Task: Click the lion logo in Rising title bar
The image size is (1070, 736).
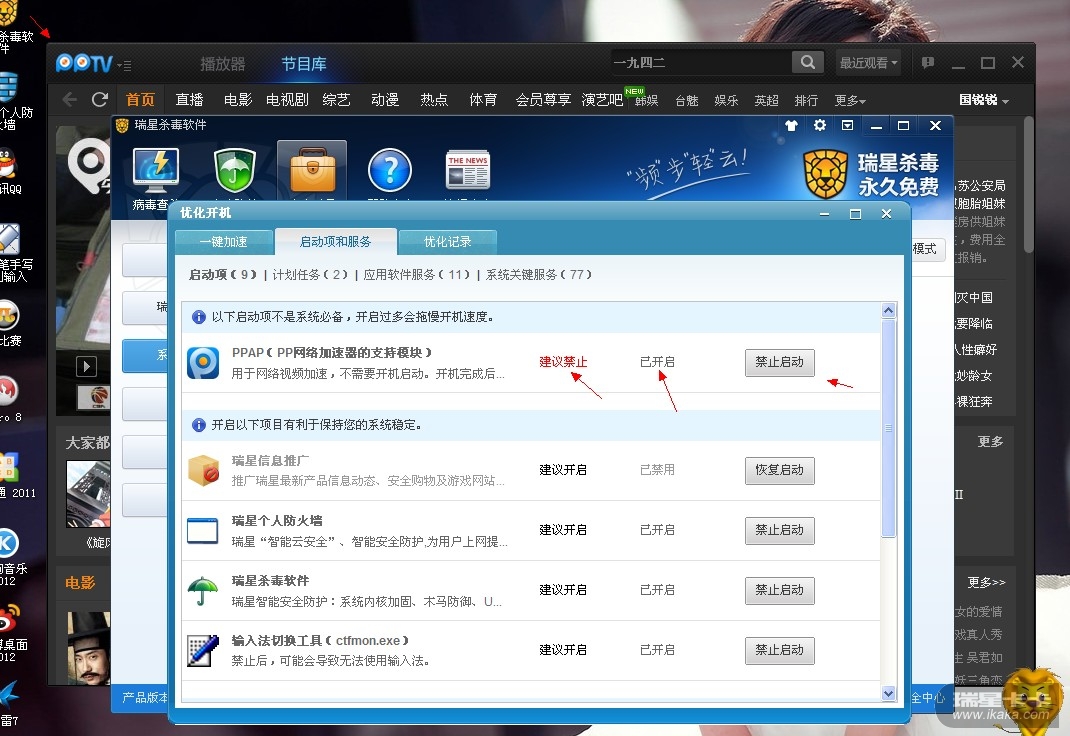Action: click(x=122, y=126)
